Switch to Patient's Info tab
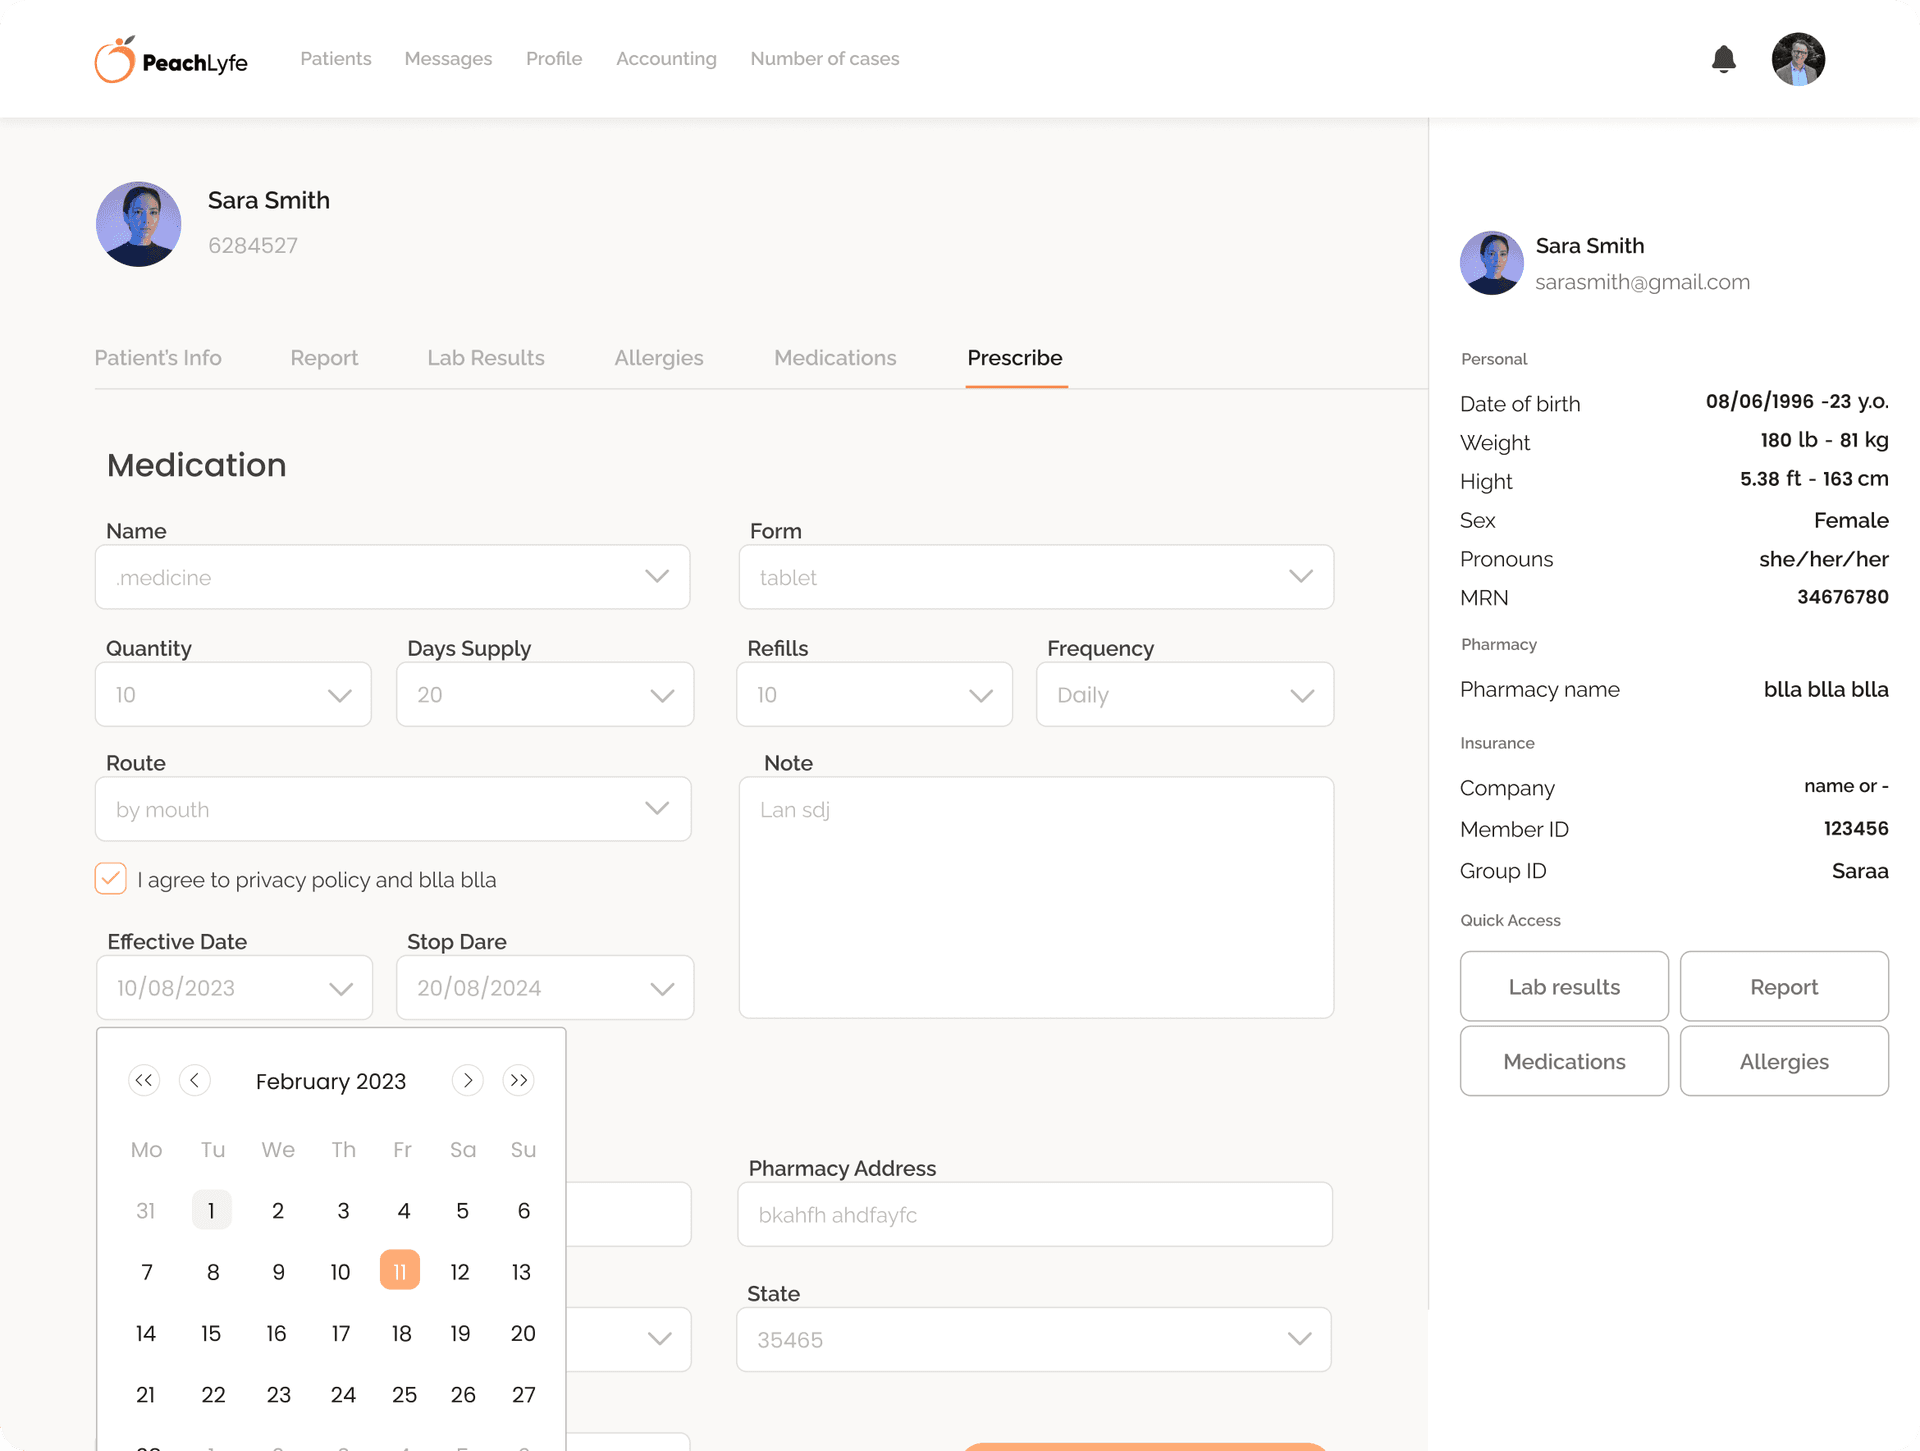Viewport: 1920px width, 1451px height. tap(158, 358)
